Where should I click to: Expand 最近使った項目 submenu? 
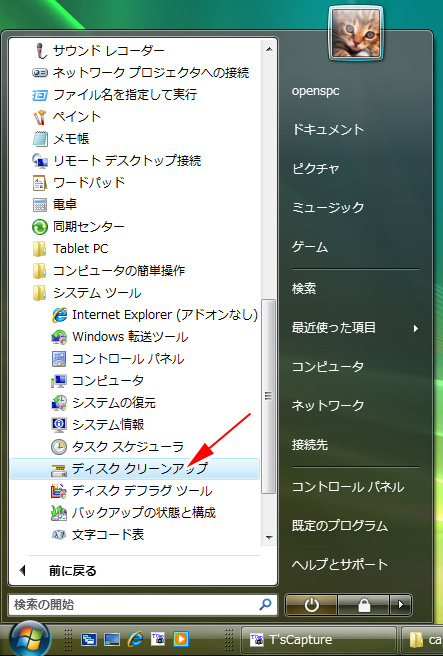tap(356, 328)
